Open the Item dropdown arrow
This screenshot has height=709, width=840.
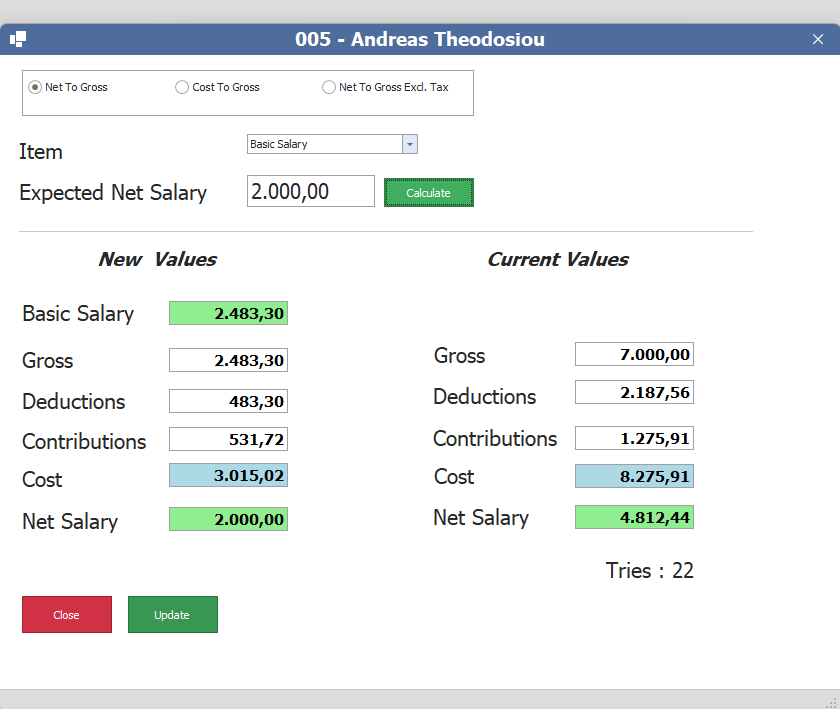click(x=410, y=144)
